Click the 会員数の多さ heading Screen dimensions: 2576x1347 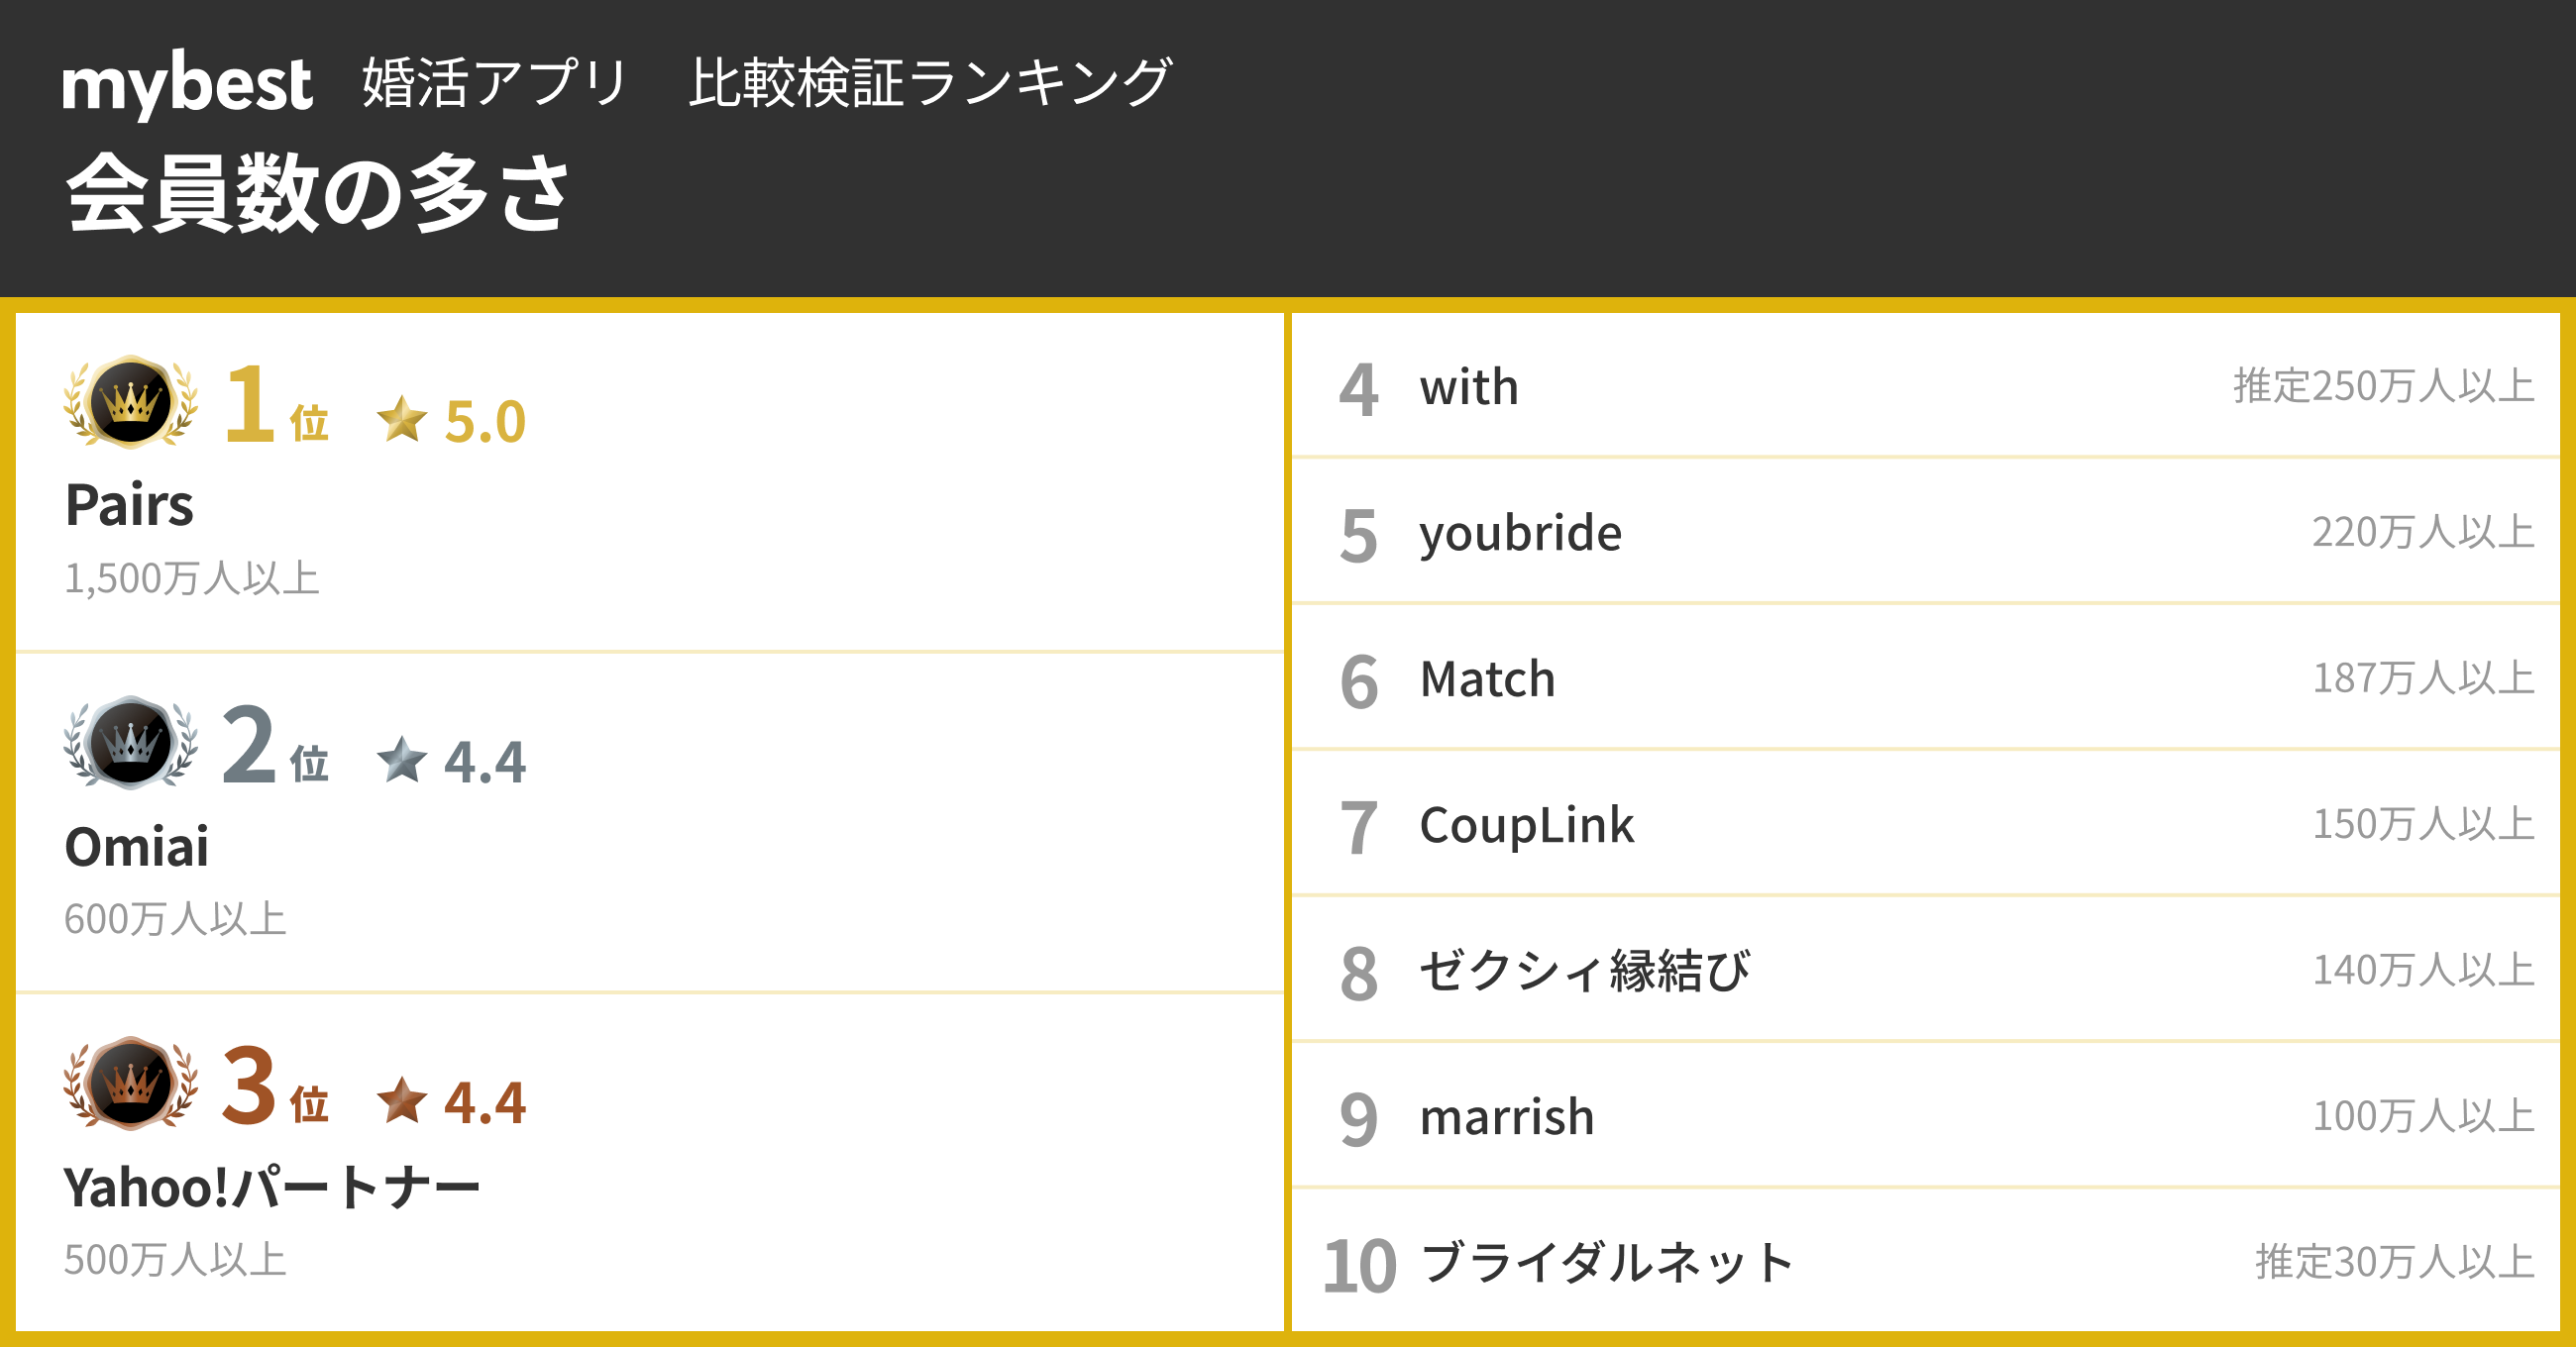[318, 193]
